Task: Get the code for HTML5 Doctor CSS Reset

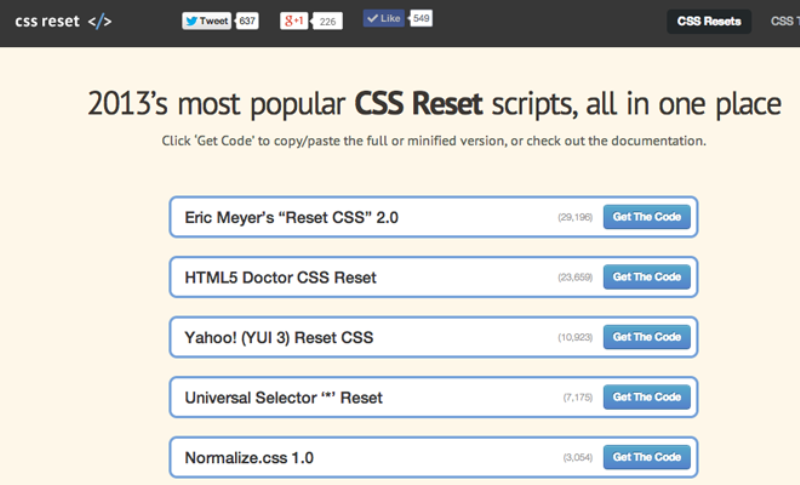Action: [x=646, y=277]
